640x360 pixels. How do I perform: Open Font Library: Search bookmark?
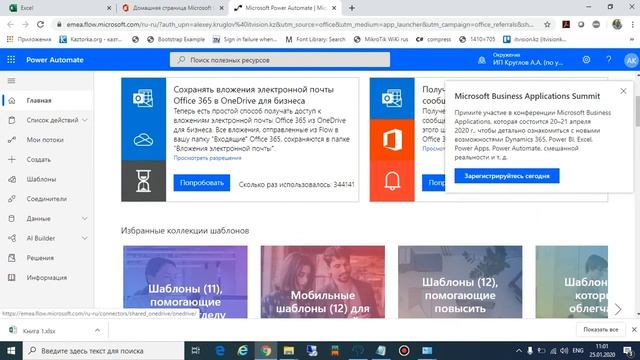coord(316,39)
